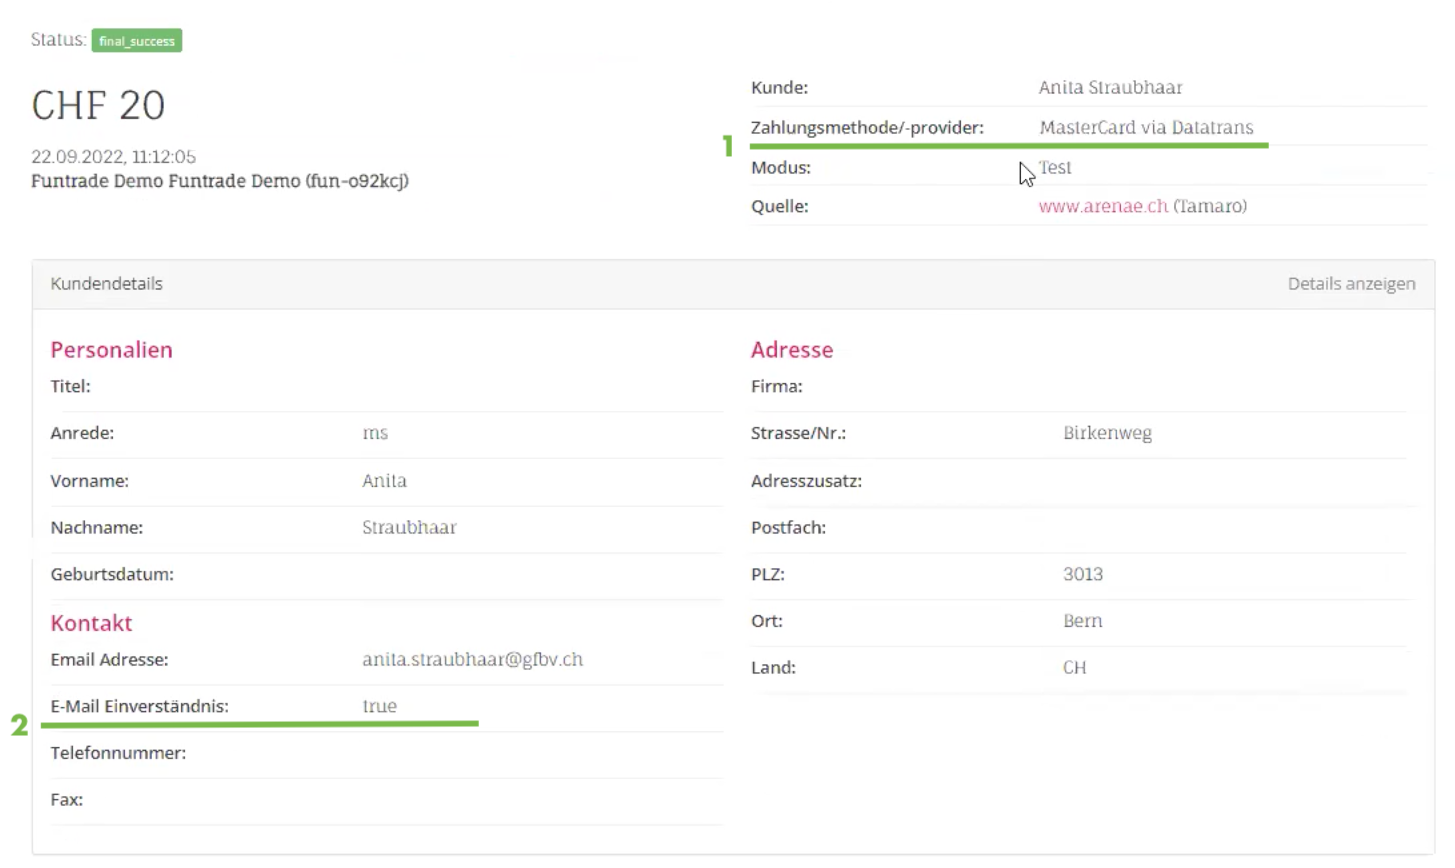
Task: Click the Kundendetails panel title
Action: coord(107,284)
